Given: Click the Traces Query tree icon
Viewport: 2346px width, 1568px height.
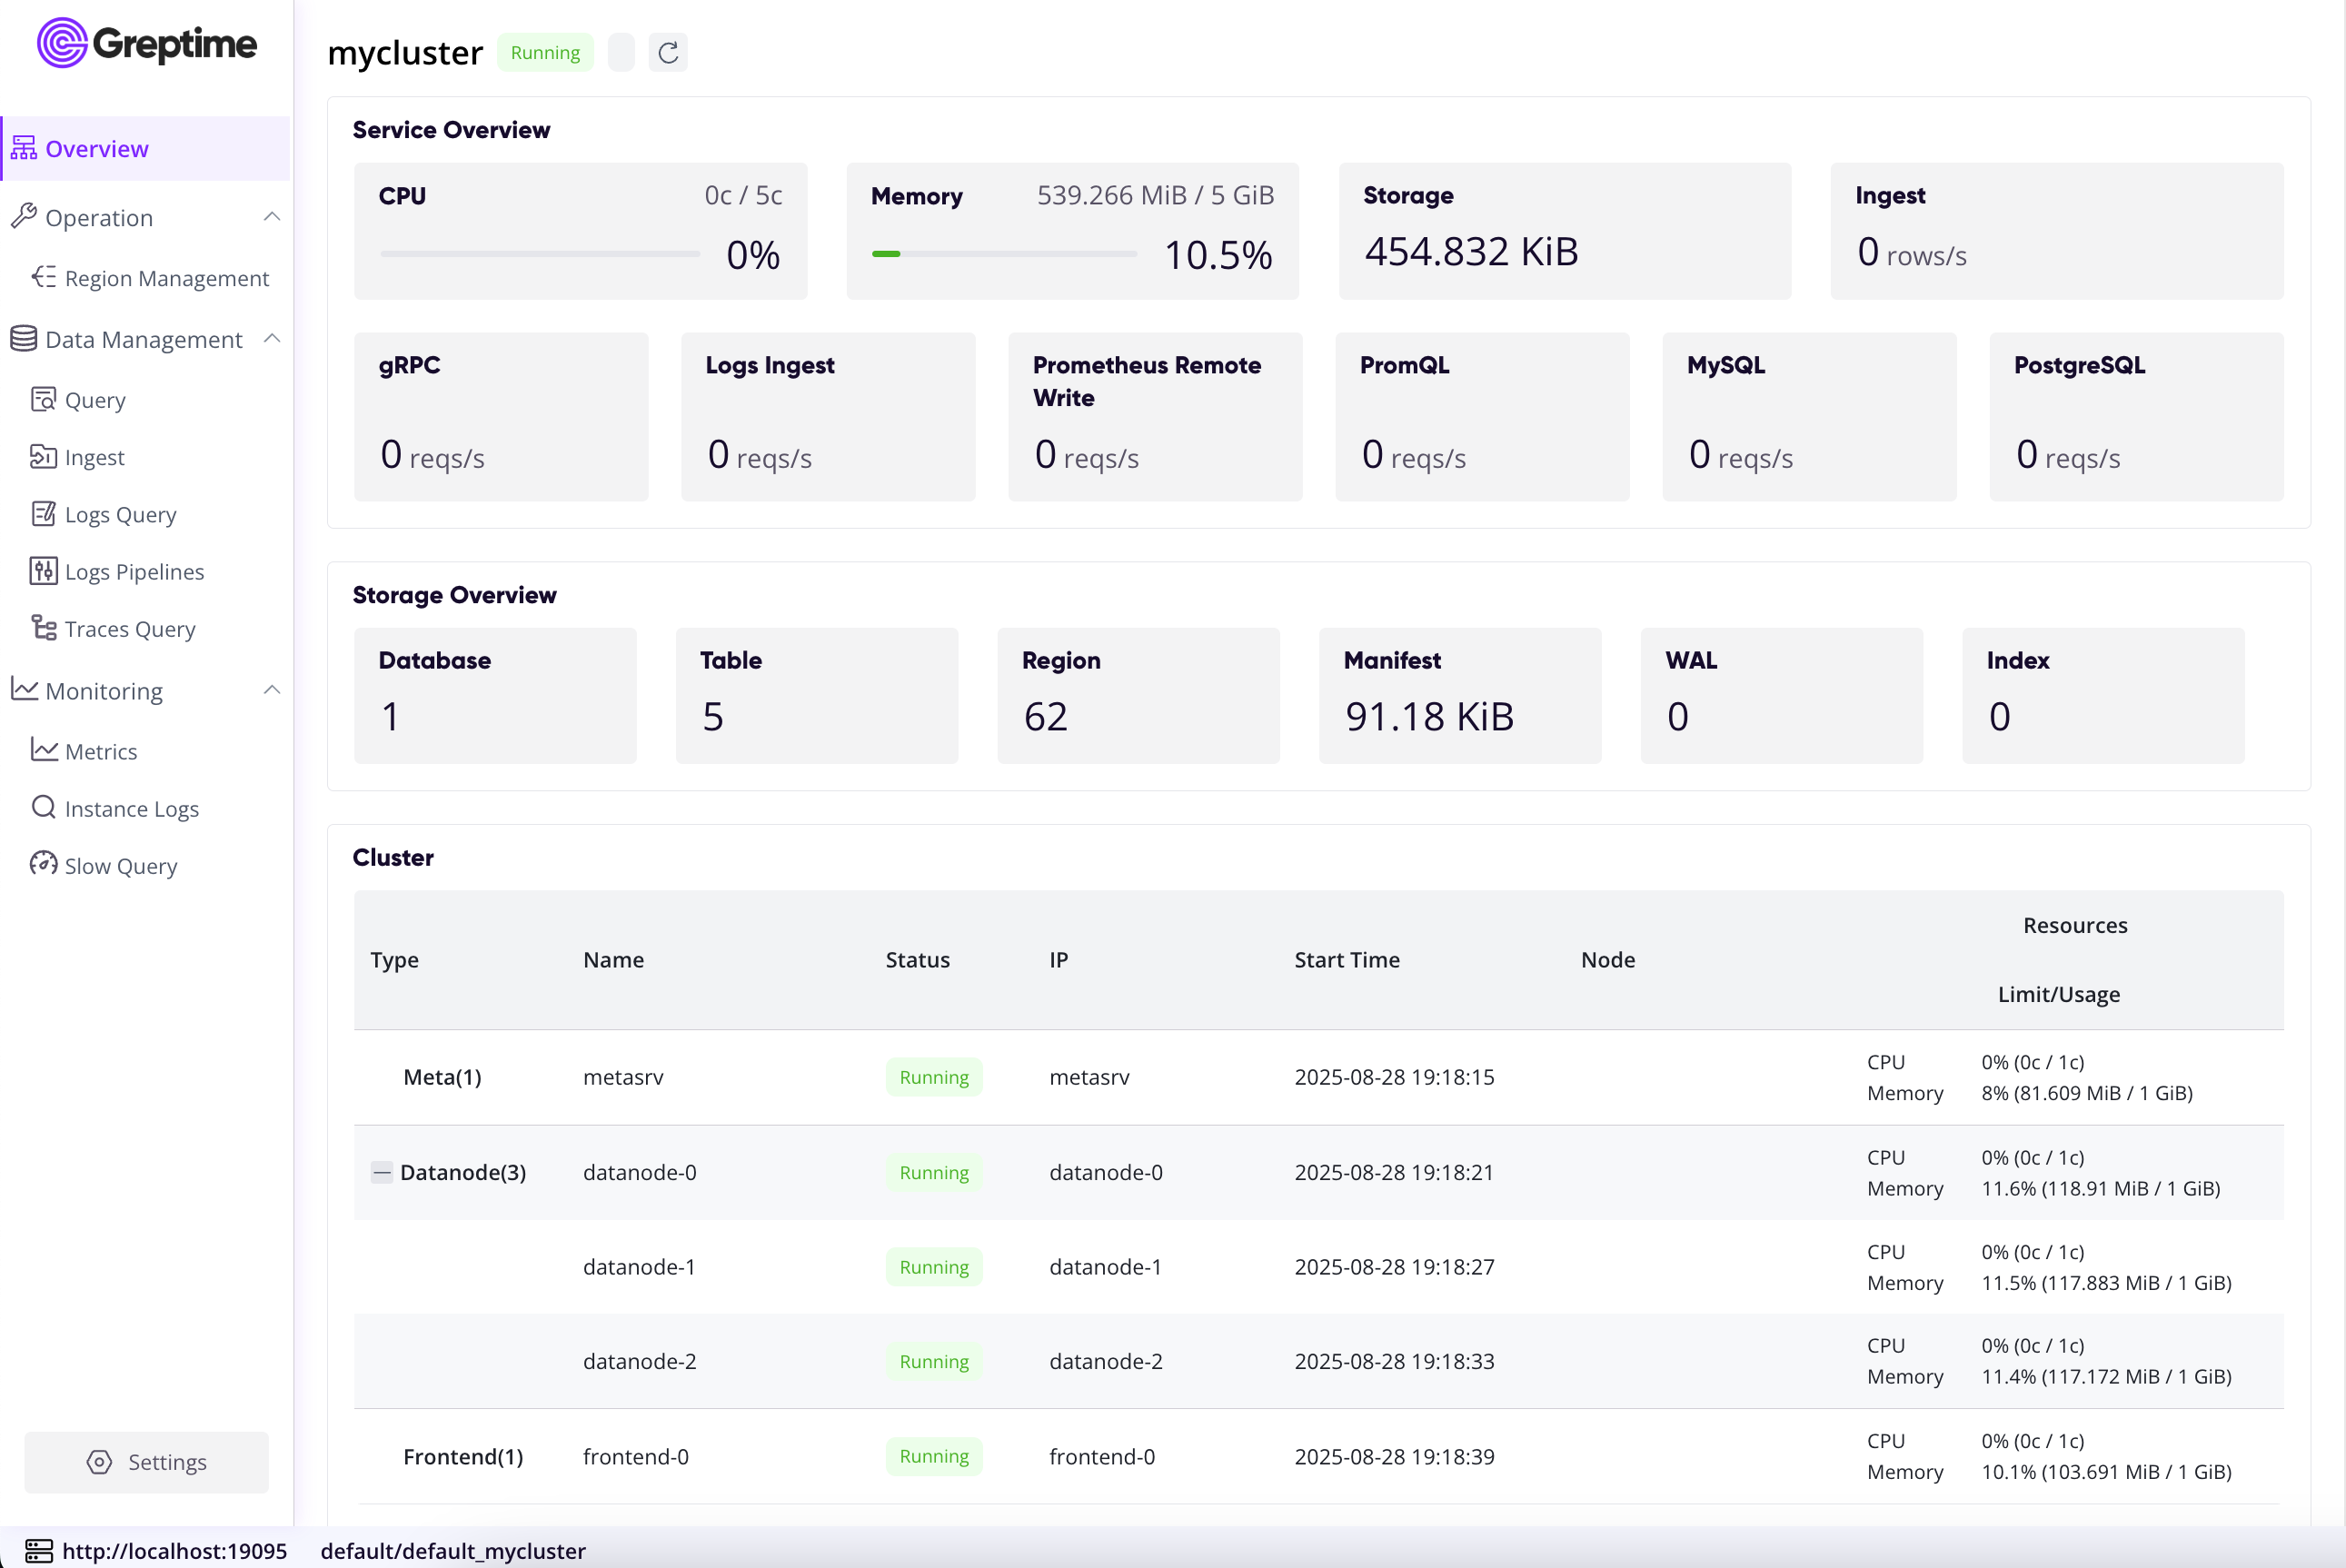Looking at the screenshot, I should pyautogui.click(x=43, y=628).
